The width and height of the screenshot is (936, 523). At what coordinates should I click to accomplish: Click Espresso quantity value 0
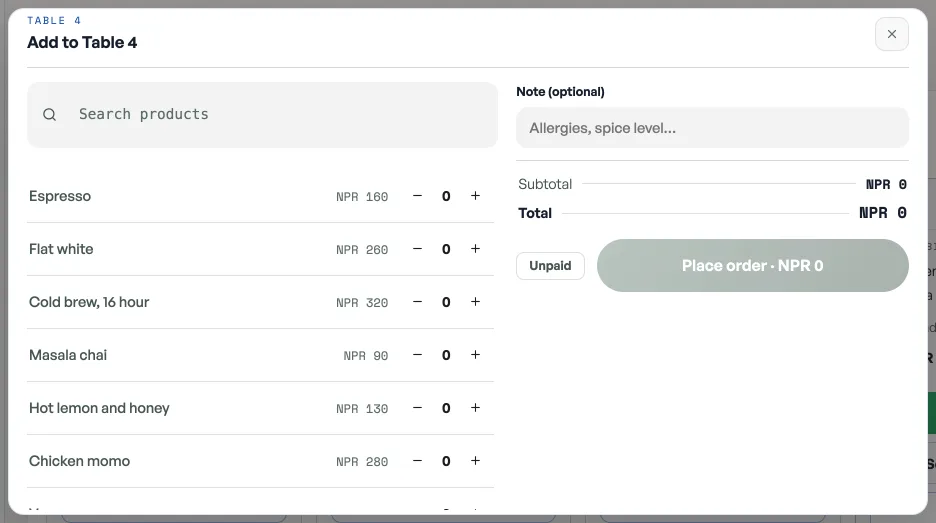click(446, 196)
